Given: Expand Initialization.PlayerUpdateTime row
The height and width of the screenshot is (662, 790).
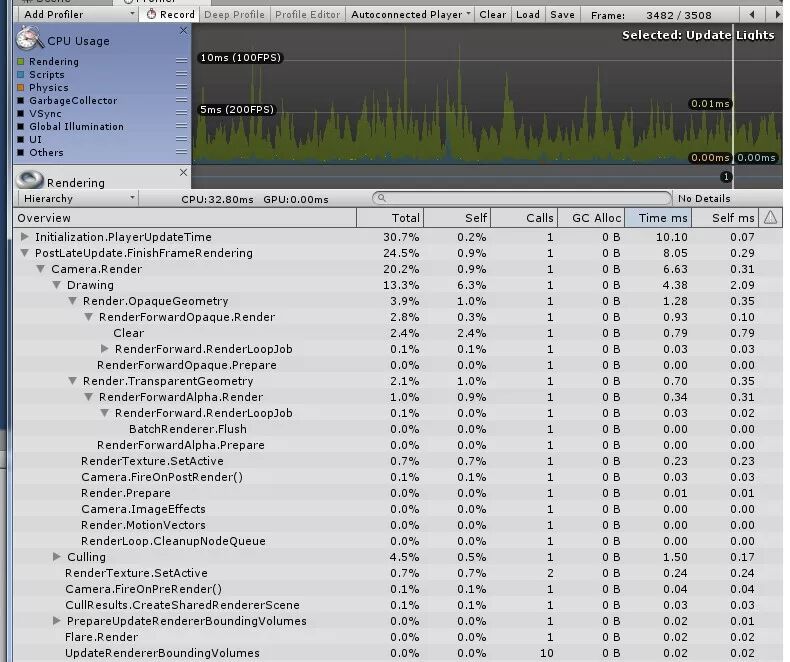Looking at the screenshot, I should [x=24, y=236].
